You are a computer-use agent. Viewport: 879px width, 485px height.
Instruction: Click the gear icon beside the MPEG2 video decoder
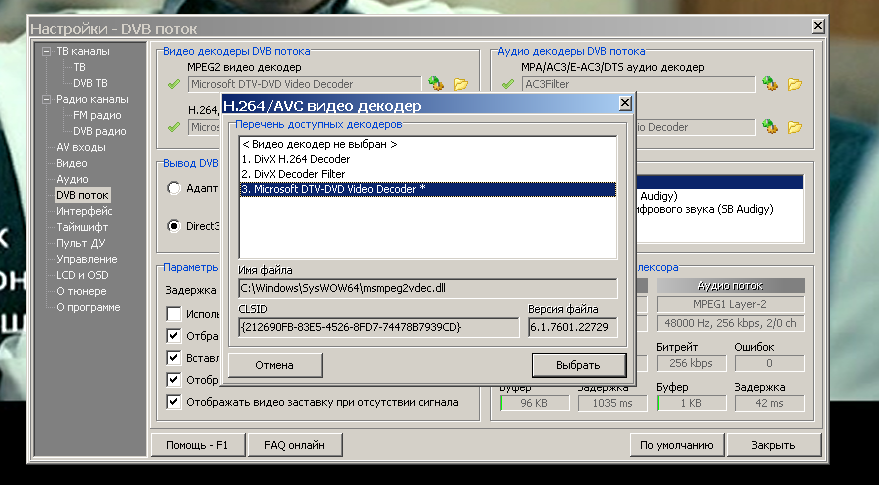coord(435,84)
